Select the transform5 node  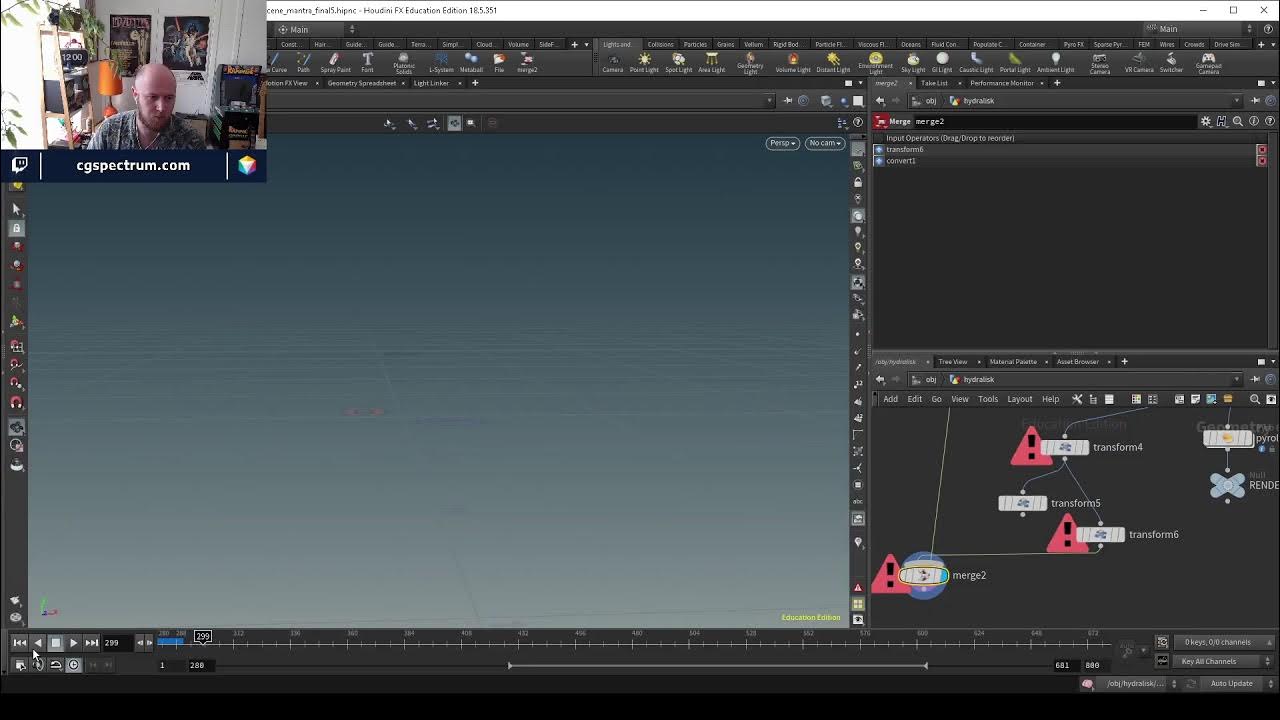[x=1022, y=503]
